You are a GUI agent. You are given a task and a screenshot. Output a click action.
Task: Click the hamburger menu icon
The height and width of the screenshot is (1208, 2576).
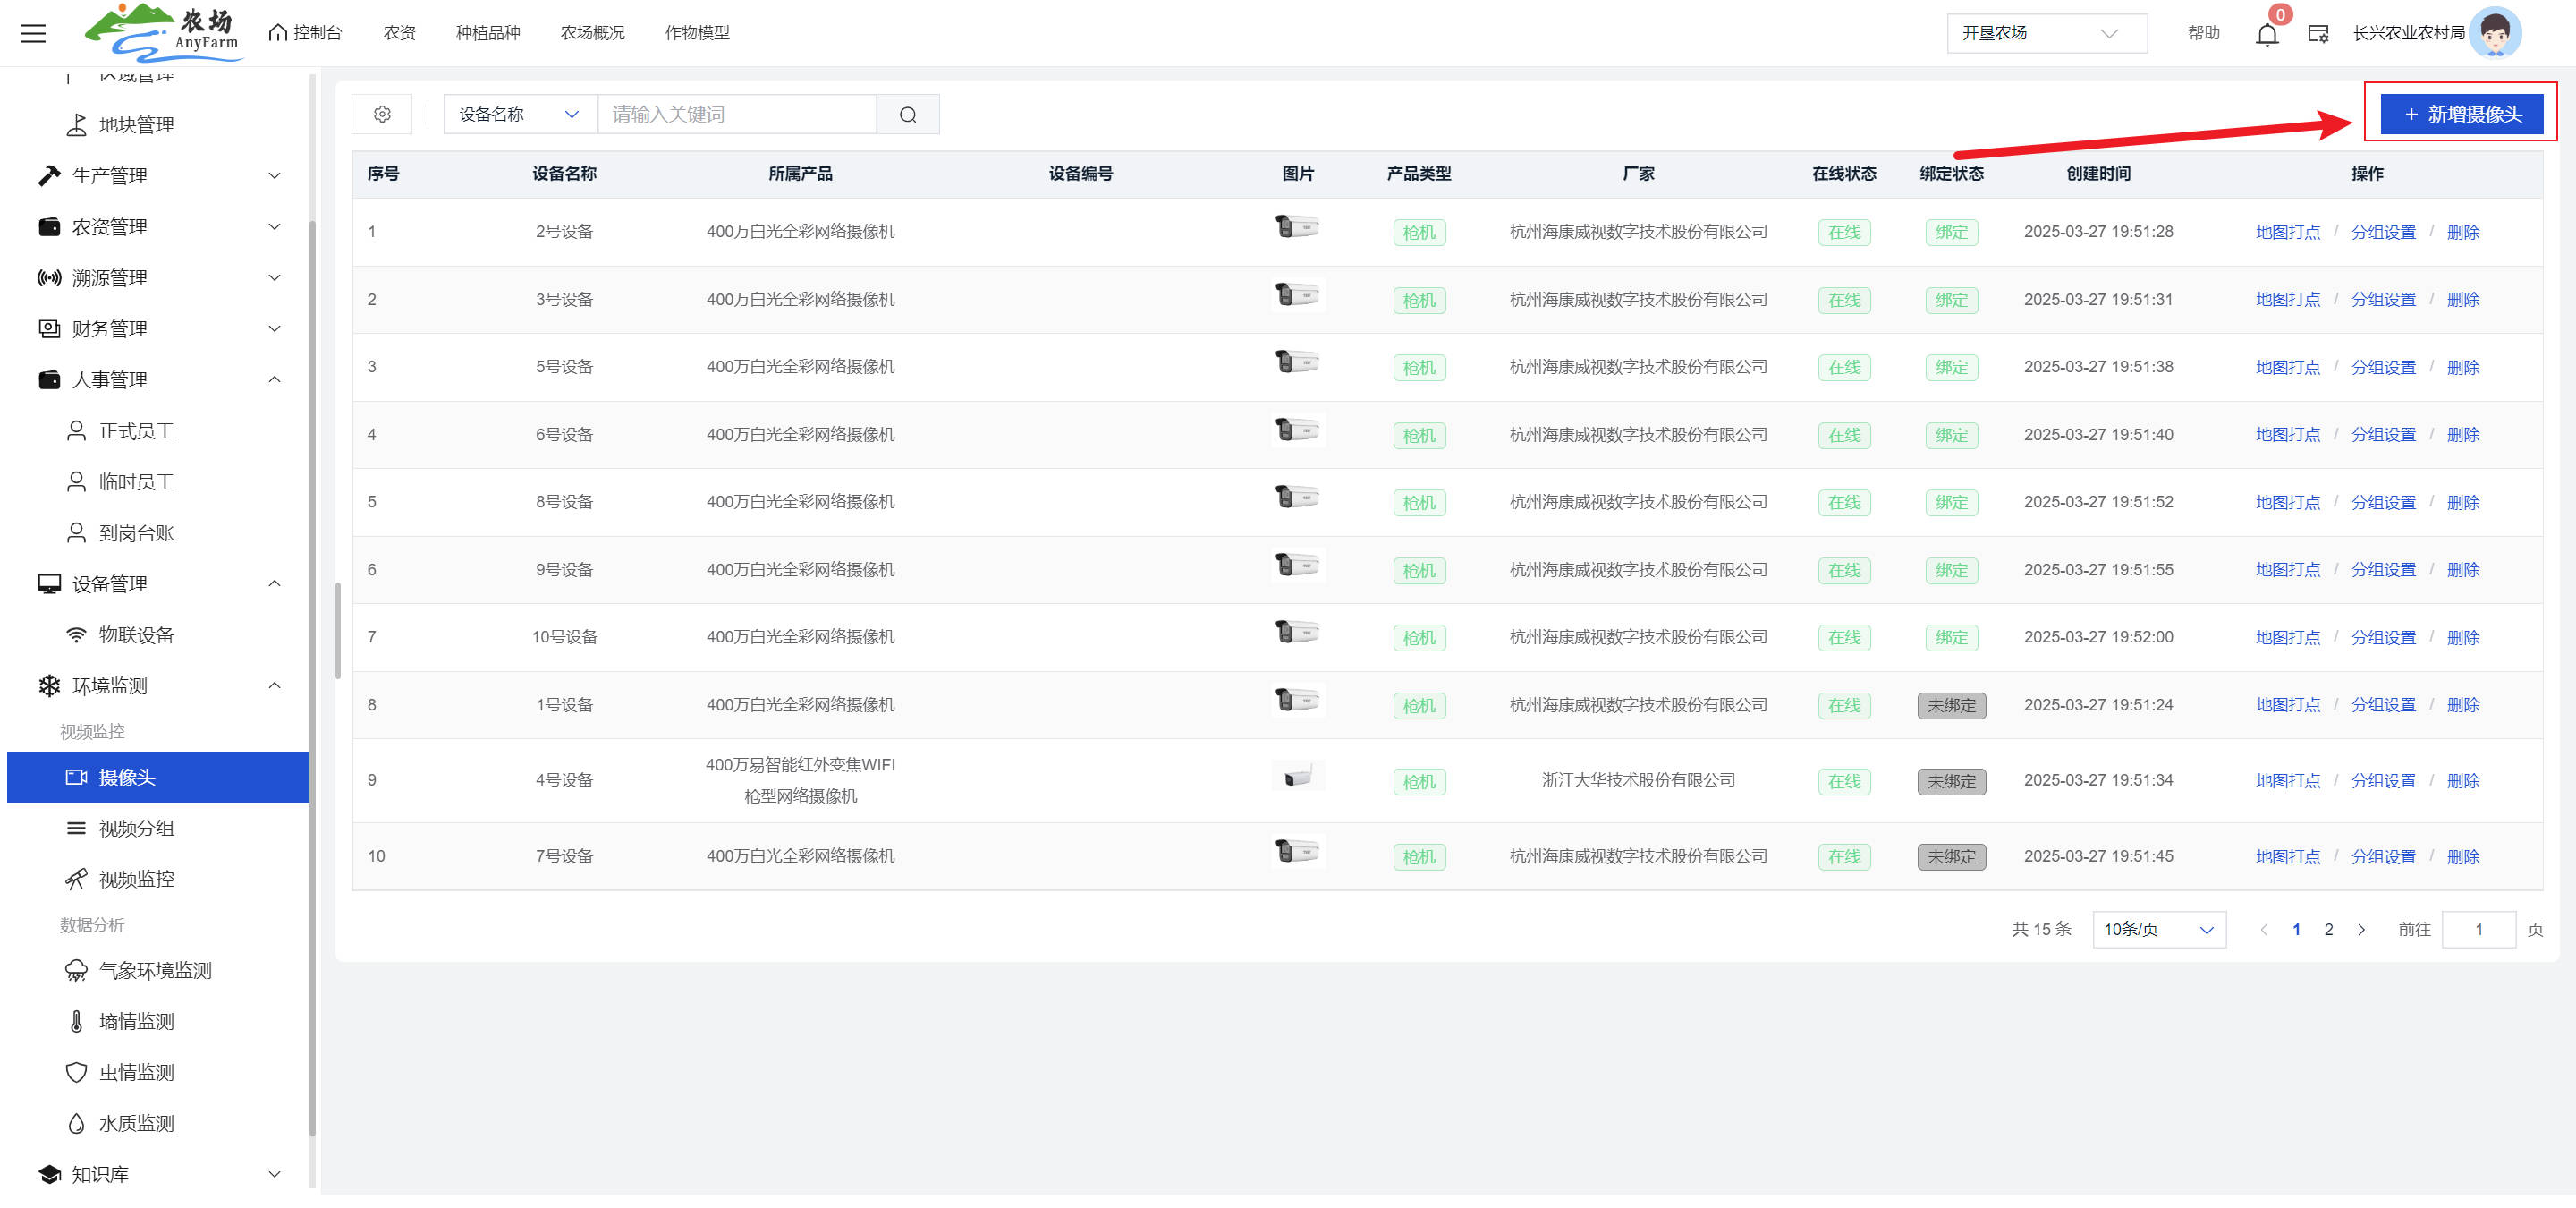tap(33, 33)
